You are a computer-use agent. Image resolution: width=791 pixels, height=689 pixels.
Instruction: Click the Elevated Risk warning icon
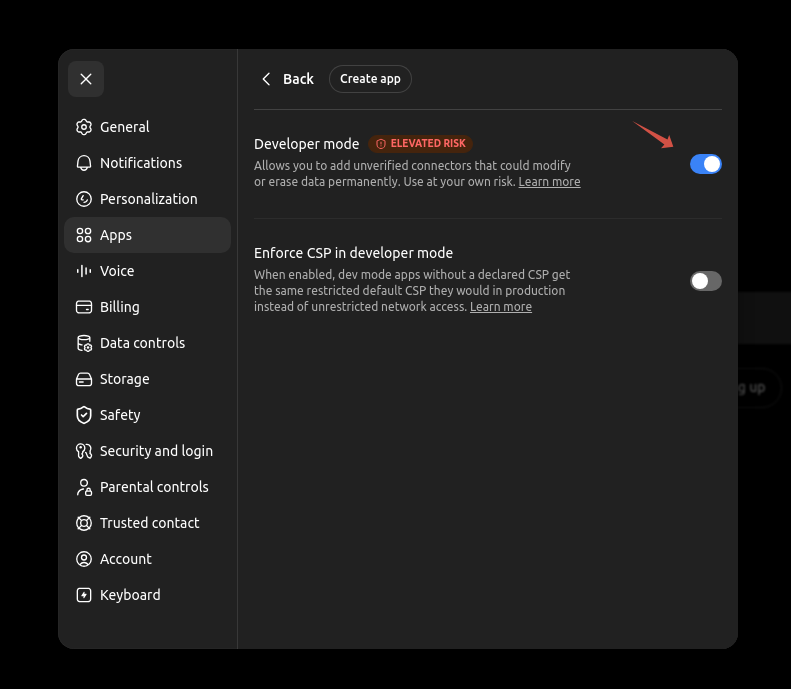pos(381,144)
